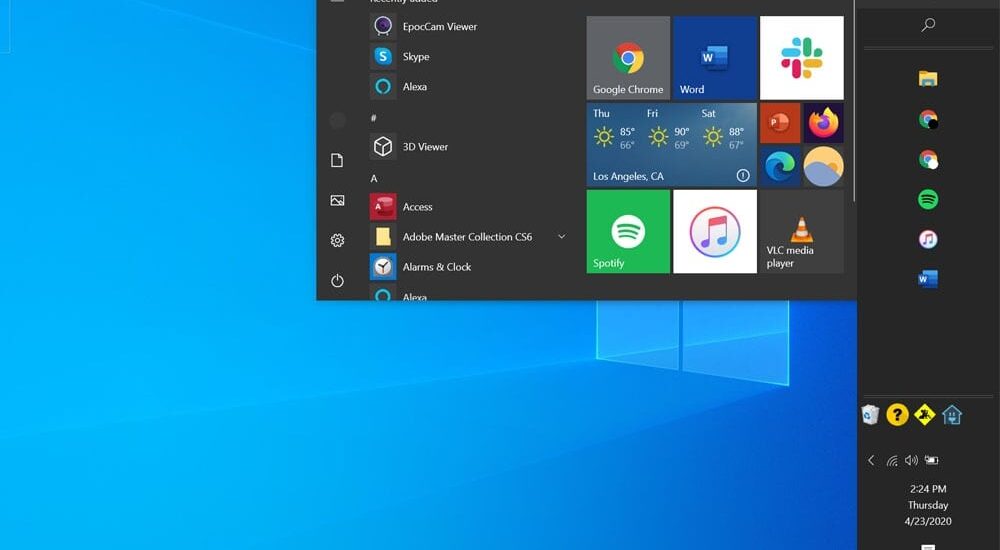Open the Wi-Fi network tray icon
The height and width of the screenshot is (550, 1000).
pyautogui.click(x=892, y=461)
